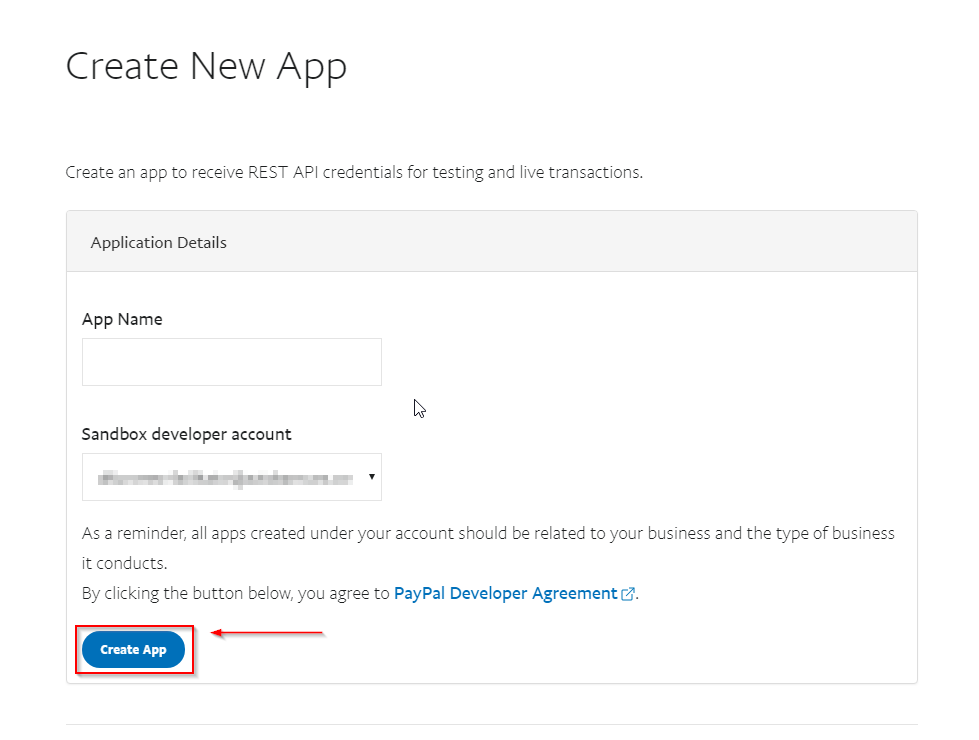Screen dimensions: 979x740
Task: Click the red arrow pointing at Create App
Action: point(268,633)
